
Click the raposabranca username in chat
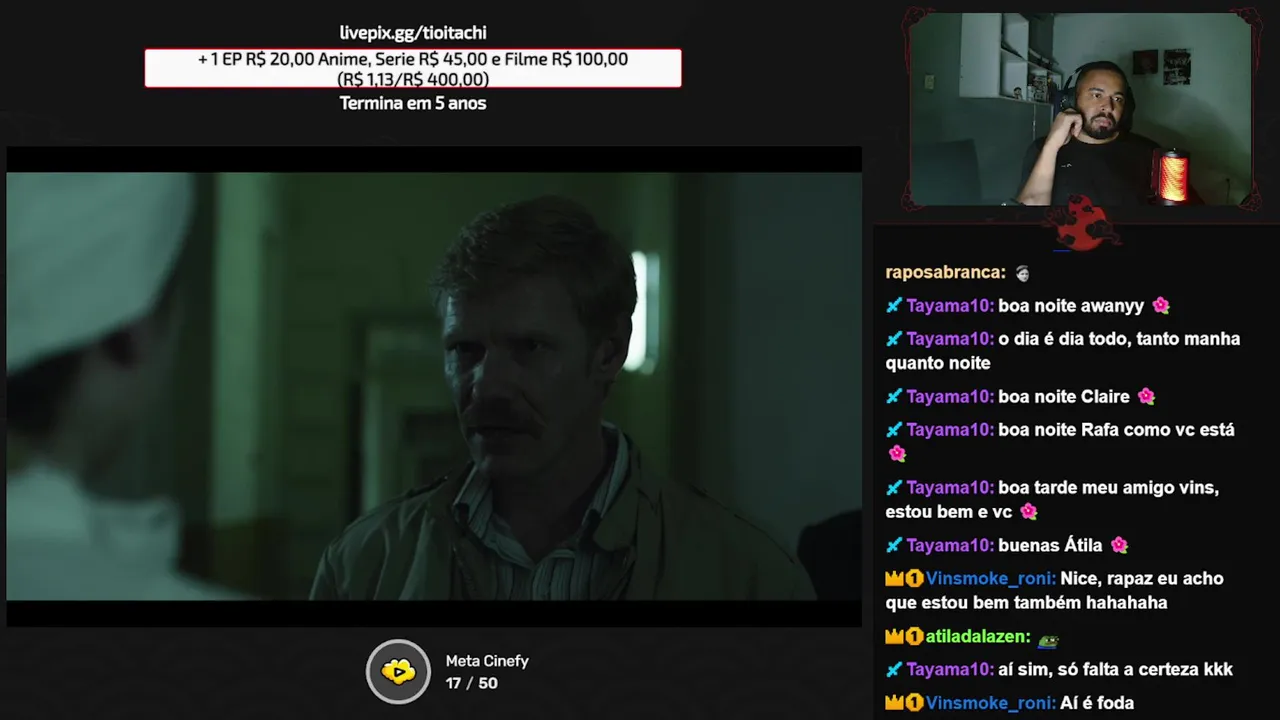[945, 273]
